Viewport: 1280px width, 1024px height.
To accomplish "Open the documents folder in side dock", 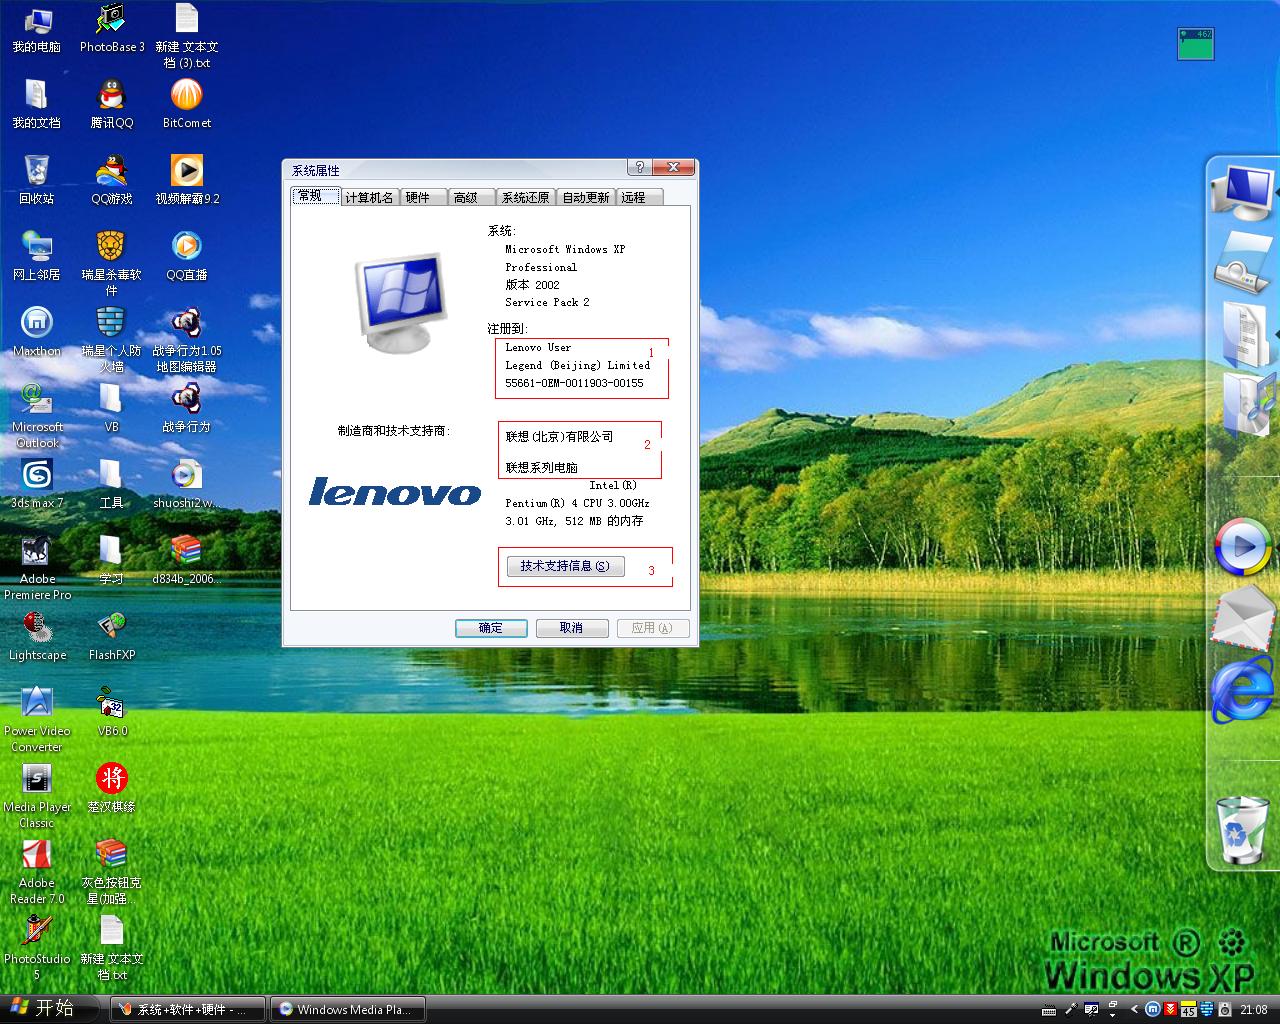I will (1246, 335).
